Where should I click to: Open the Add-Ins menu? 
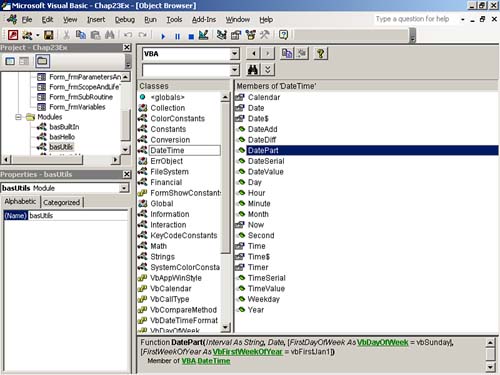point(204,20)
